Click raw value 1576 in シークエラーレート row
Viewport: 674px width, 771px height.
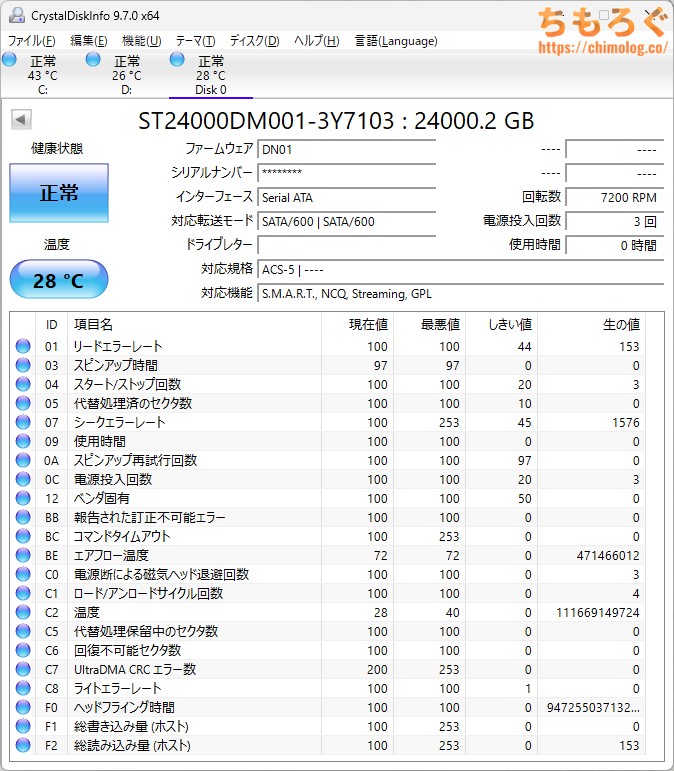pyautogui.click(x=625, y=422)
